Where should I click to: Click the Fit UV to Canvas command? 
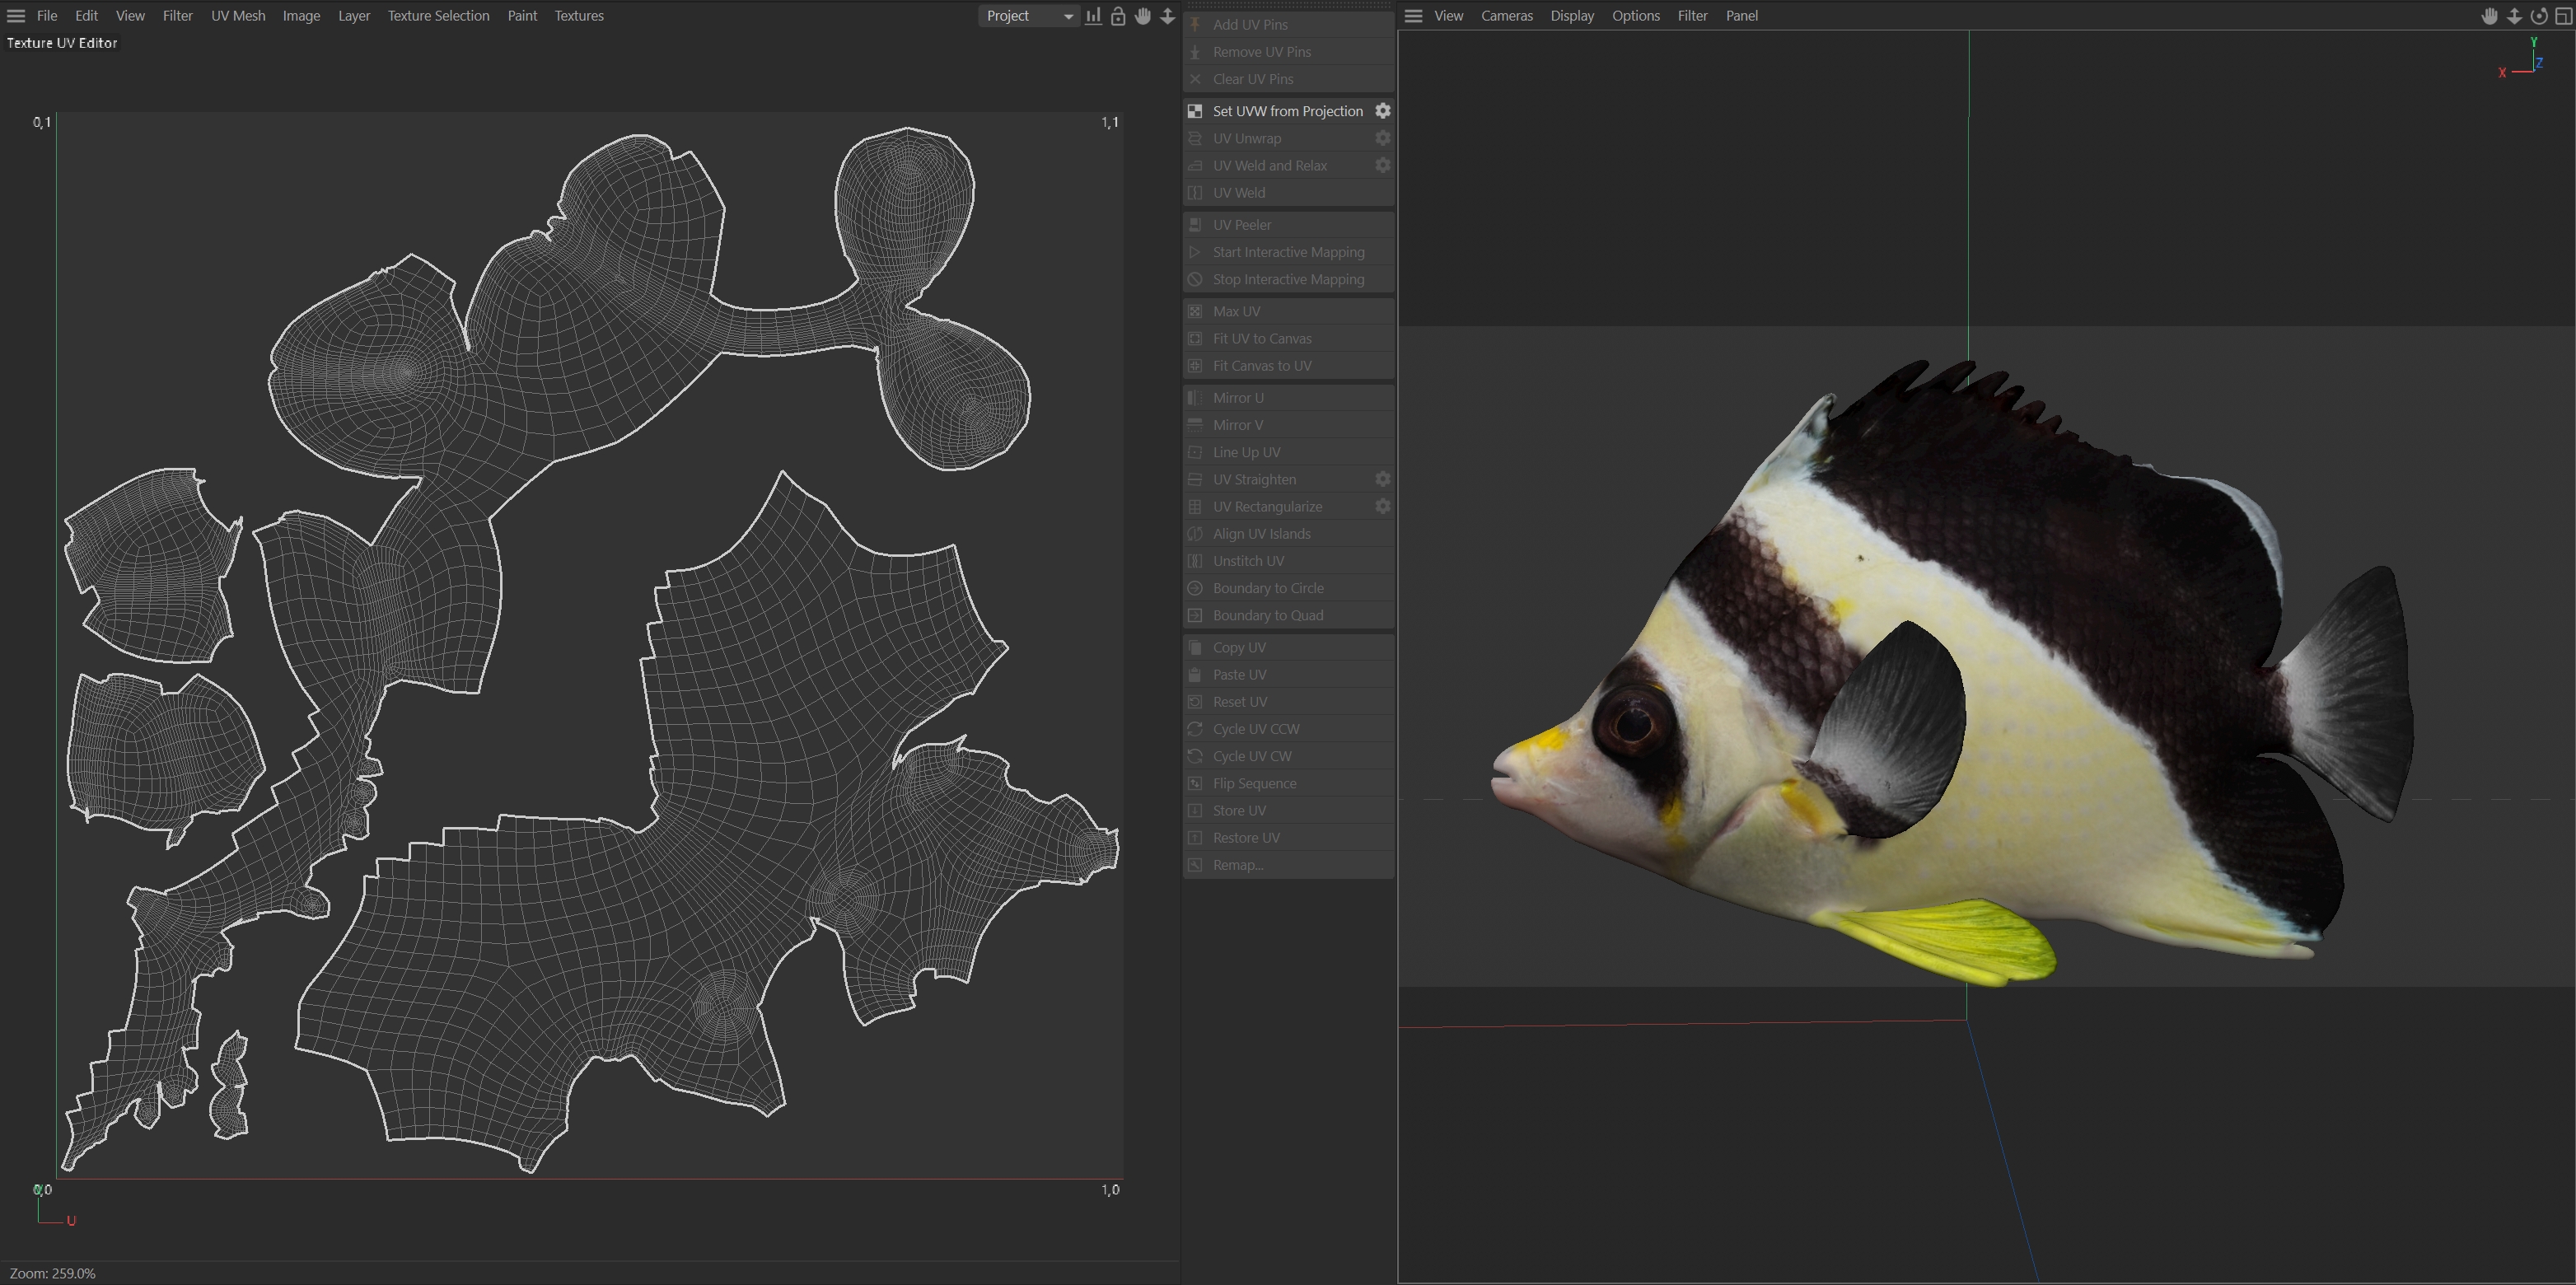point(1262,339)
